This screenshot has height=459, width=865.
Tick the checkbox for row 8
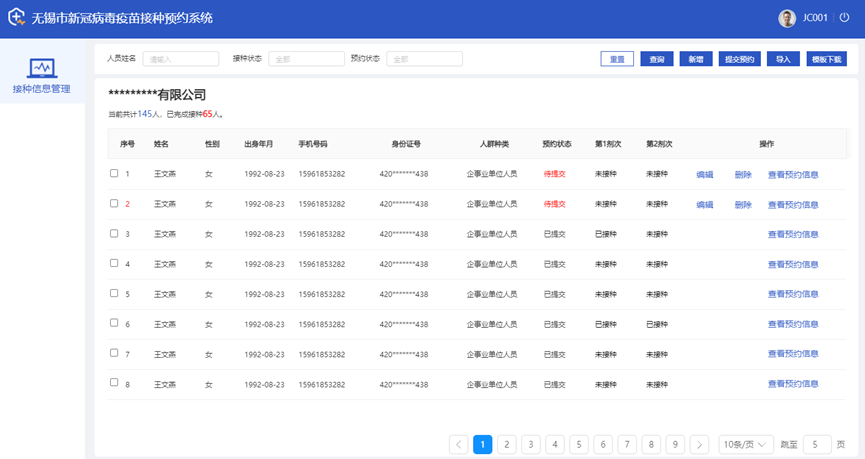click(114, 383)
